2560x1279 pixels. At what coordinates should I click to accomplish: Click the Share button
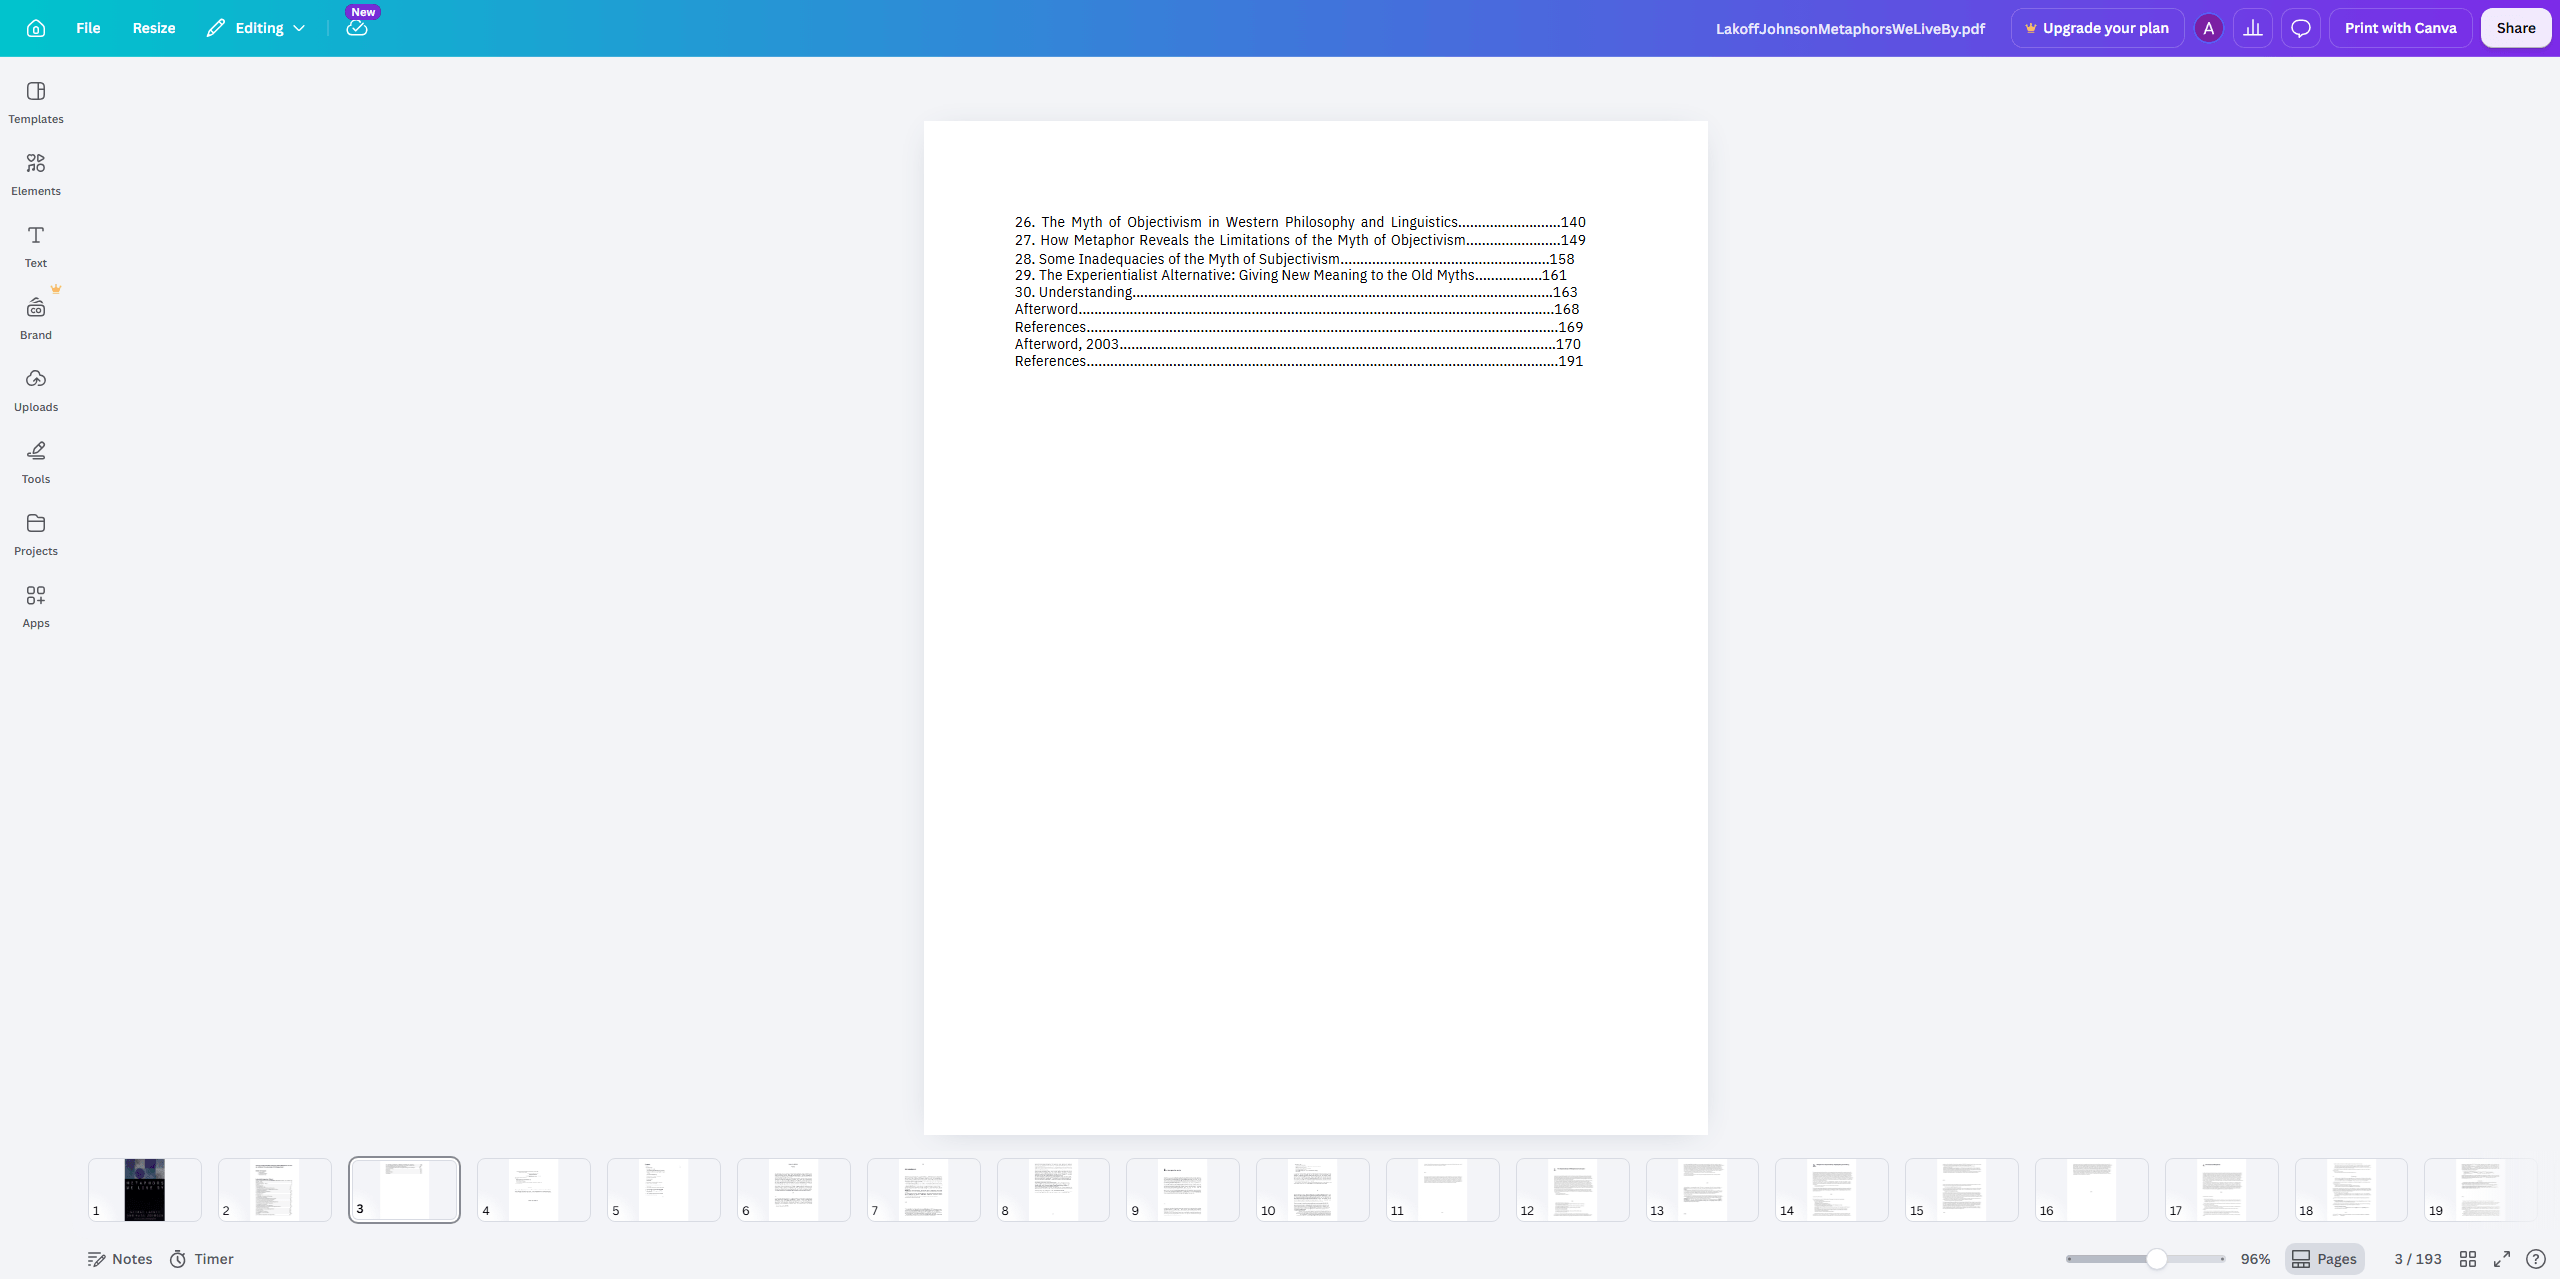pyautogui.click(x=2516, y=28)
